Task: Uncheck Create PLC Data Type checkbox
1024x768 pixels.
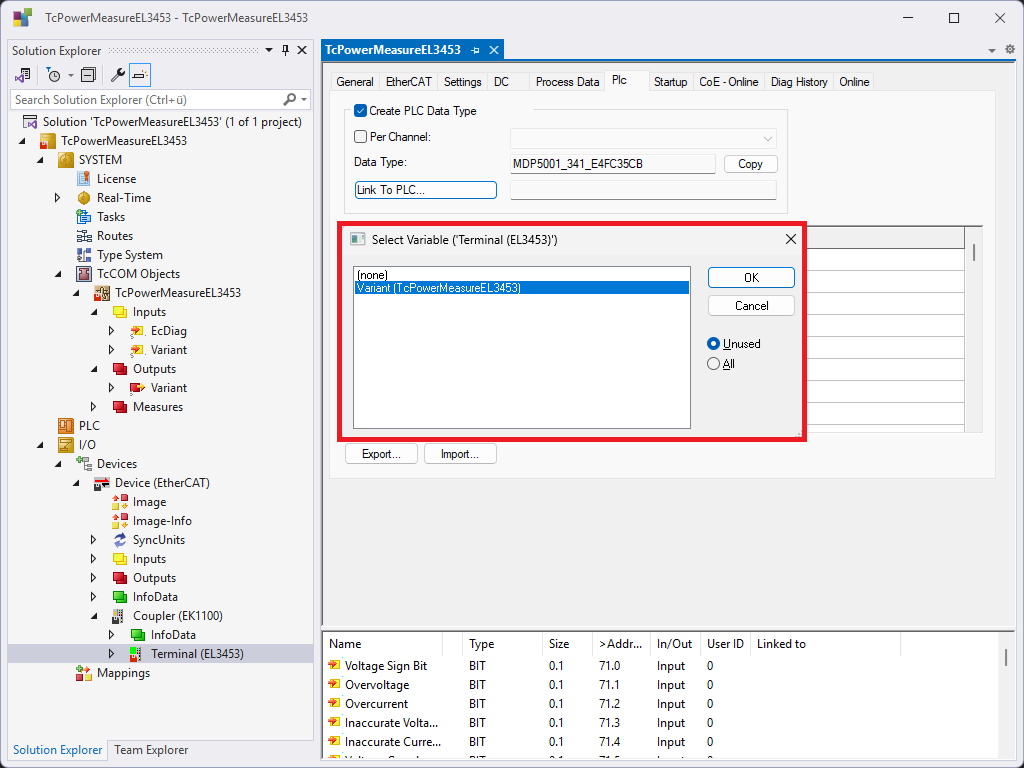Action: tap(361, 111)
